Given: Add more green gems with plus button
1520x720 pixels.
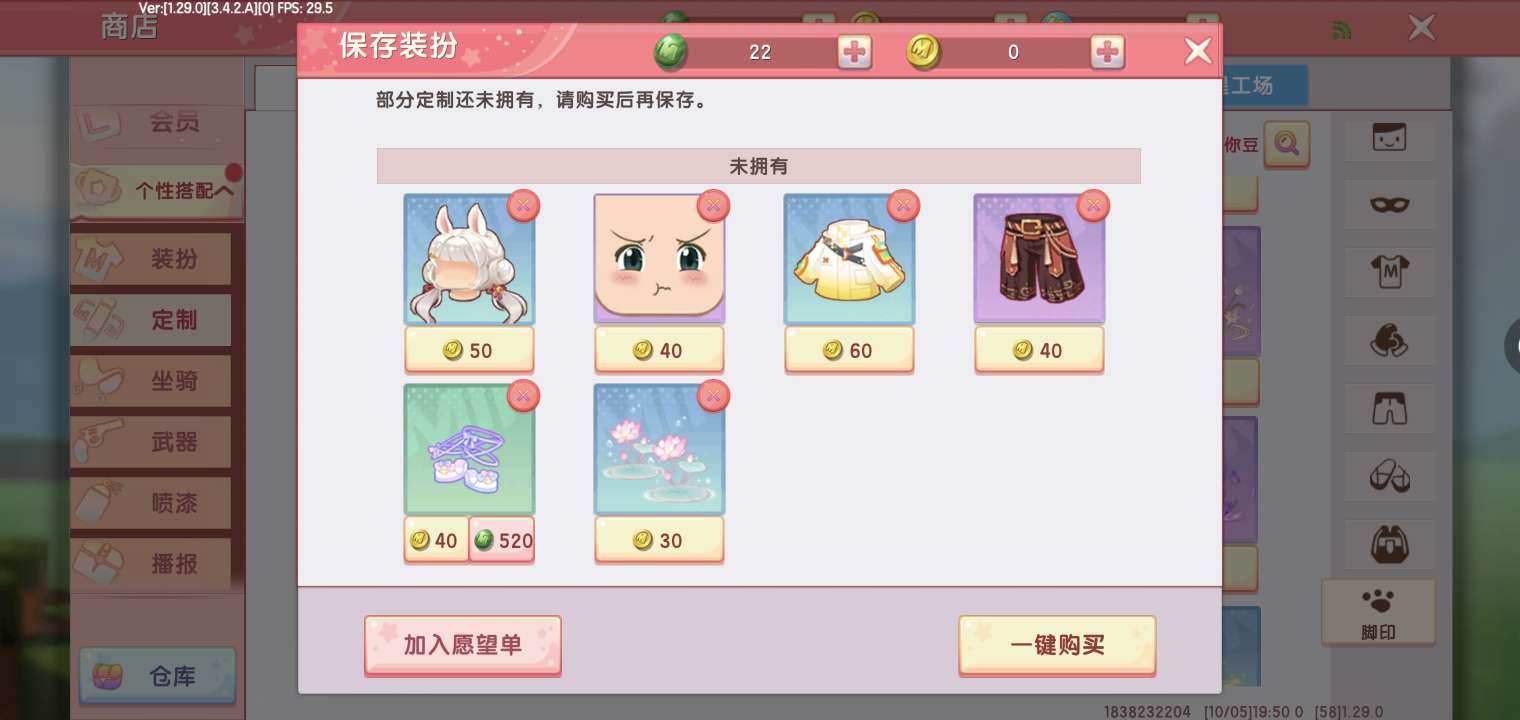Looking at the screenshot, I should pyautogui.click(x=854, y=52).
